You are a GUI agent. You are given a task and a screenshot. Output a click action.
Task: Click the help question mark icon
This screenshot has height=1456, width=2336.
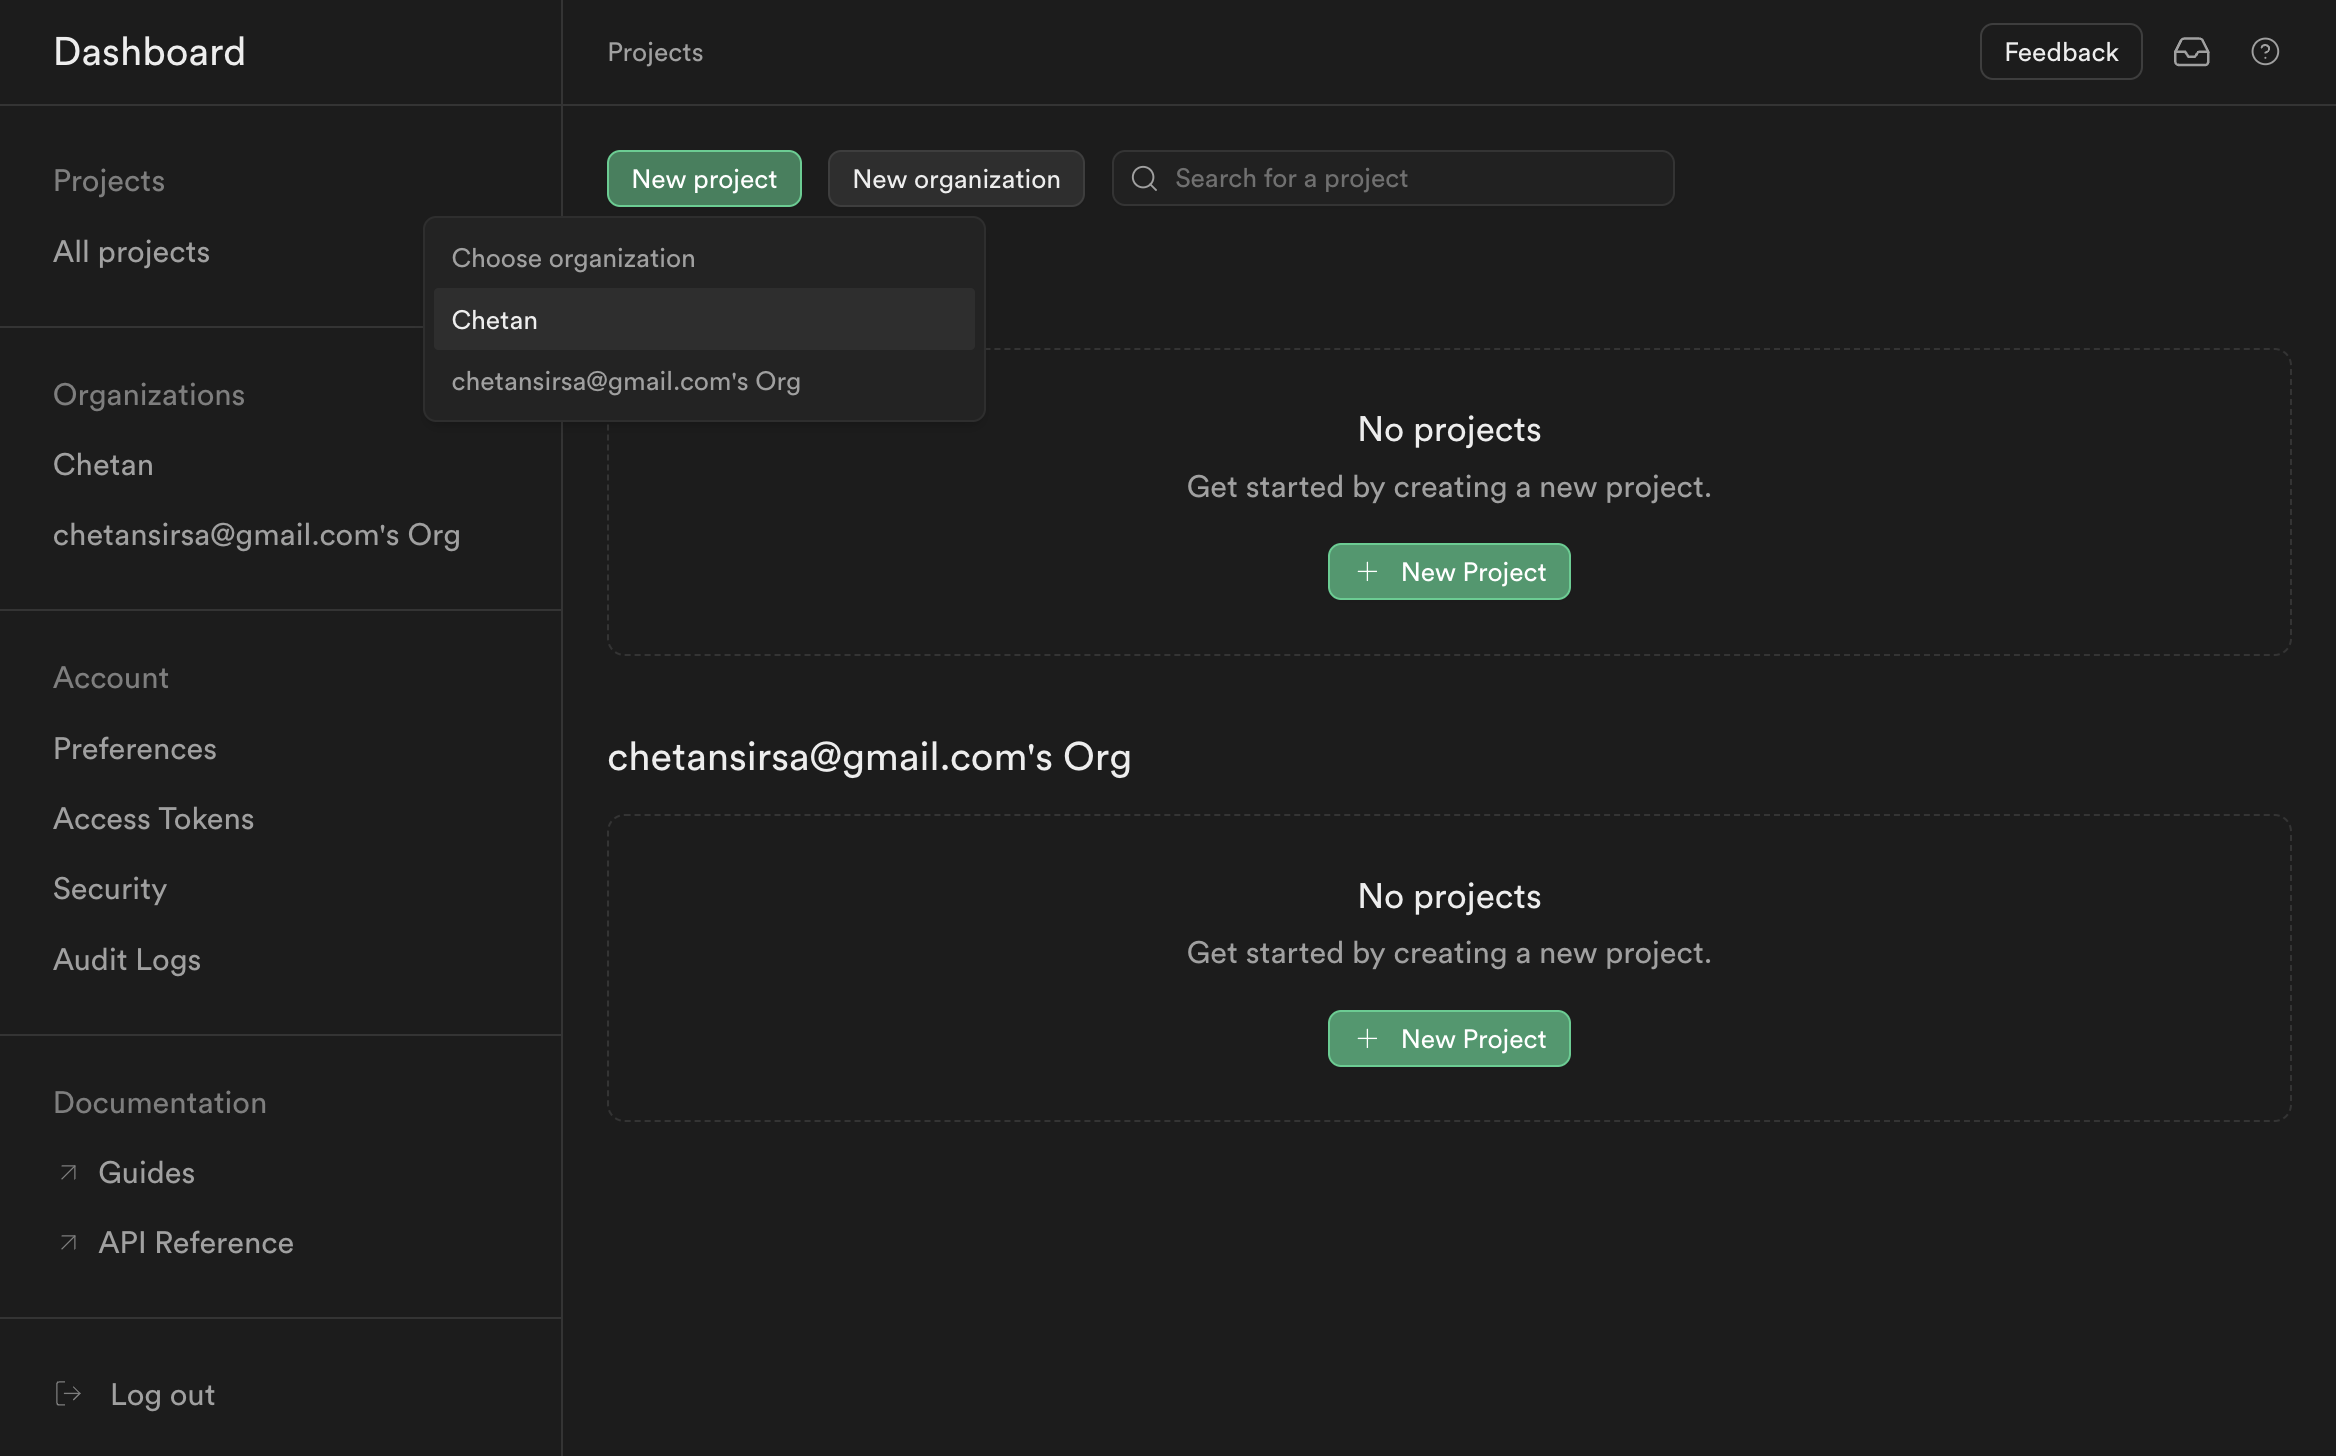click(x=2265, y=52)
